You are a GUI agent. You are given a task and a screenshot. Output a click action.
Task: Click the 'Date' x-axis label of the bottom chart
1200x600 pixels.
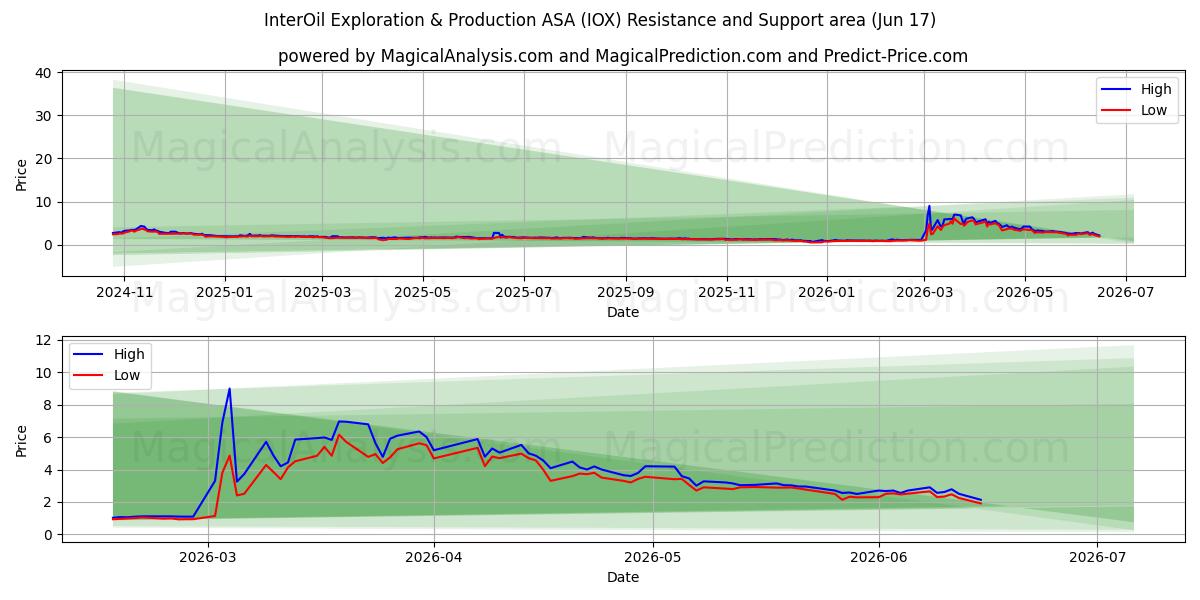point(623,577)
